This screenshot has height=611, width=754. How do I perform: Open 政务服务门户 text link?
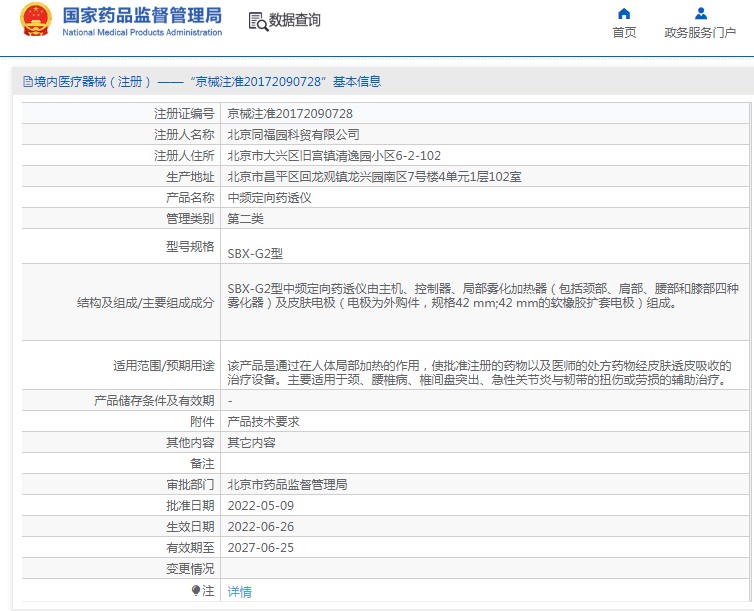(700, 32)
